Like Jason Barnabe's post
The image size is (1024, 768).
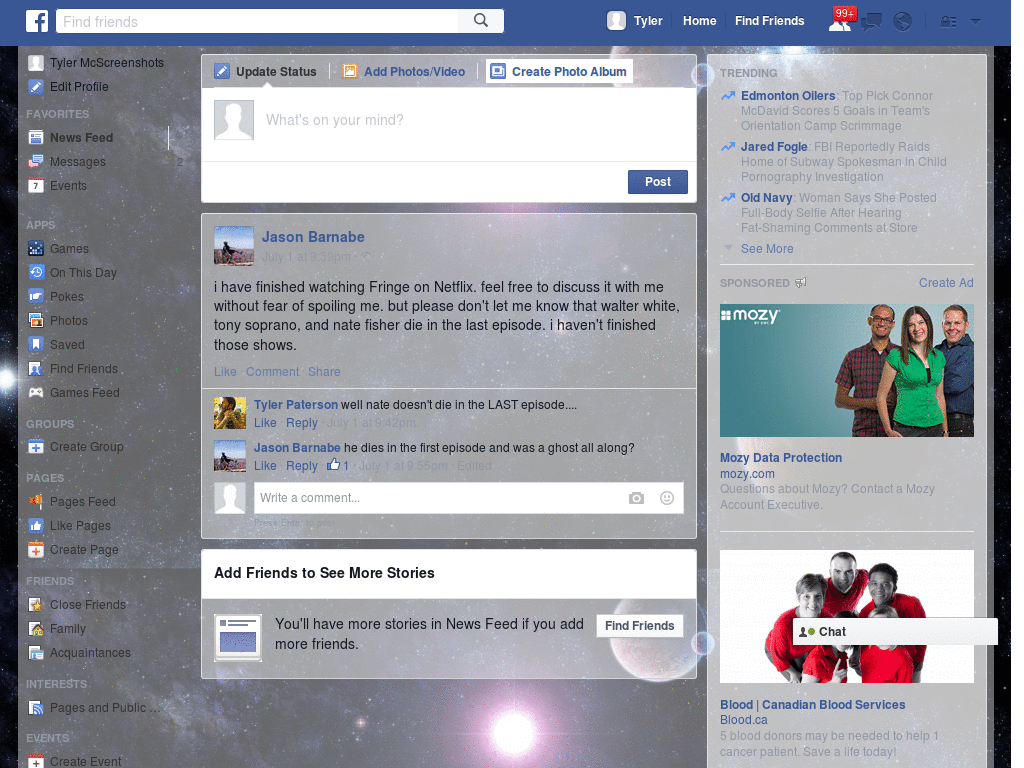225,372
